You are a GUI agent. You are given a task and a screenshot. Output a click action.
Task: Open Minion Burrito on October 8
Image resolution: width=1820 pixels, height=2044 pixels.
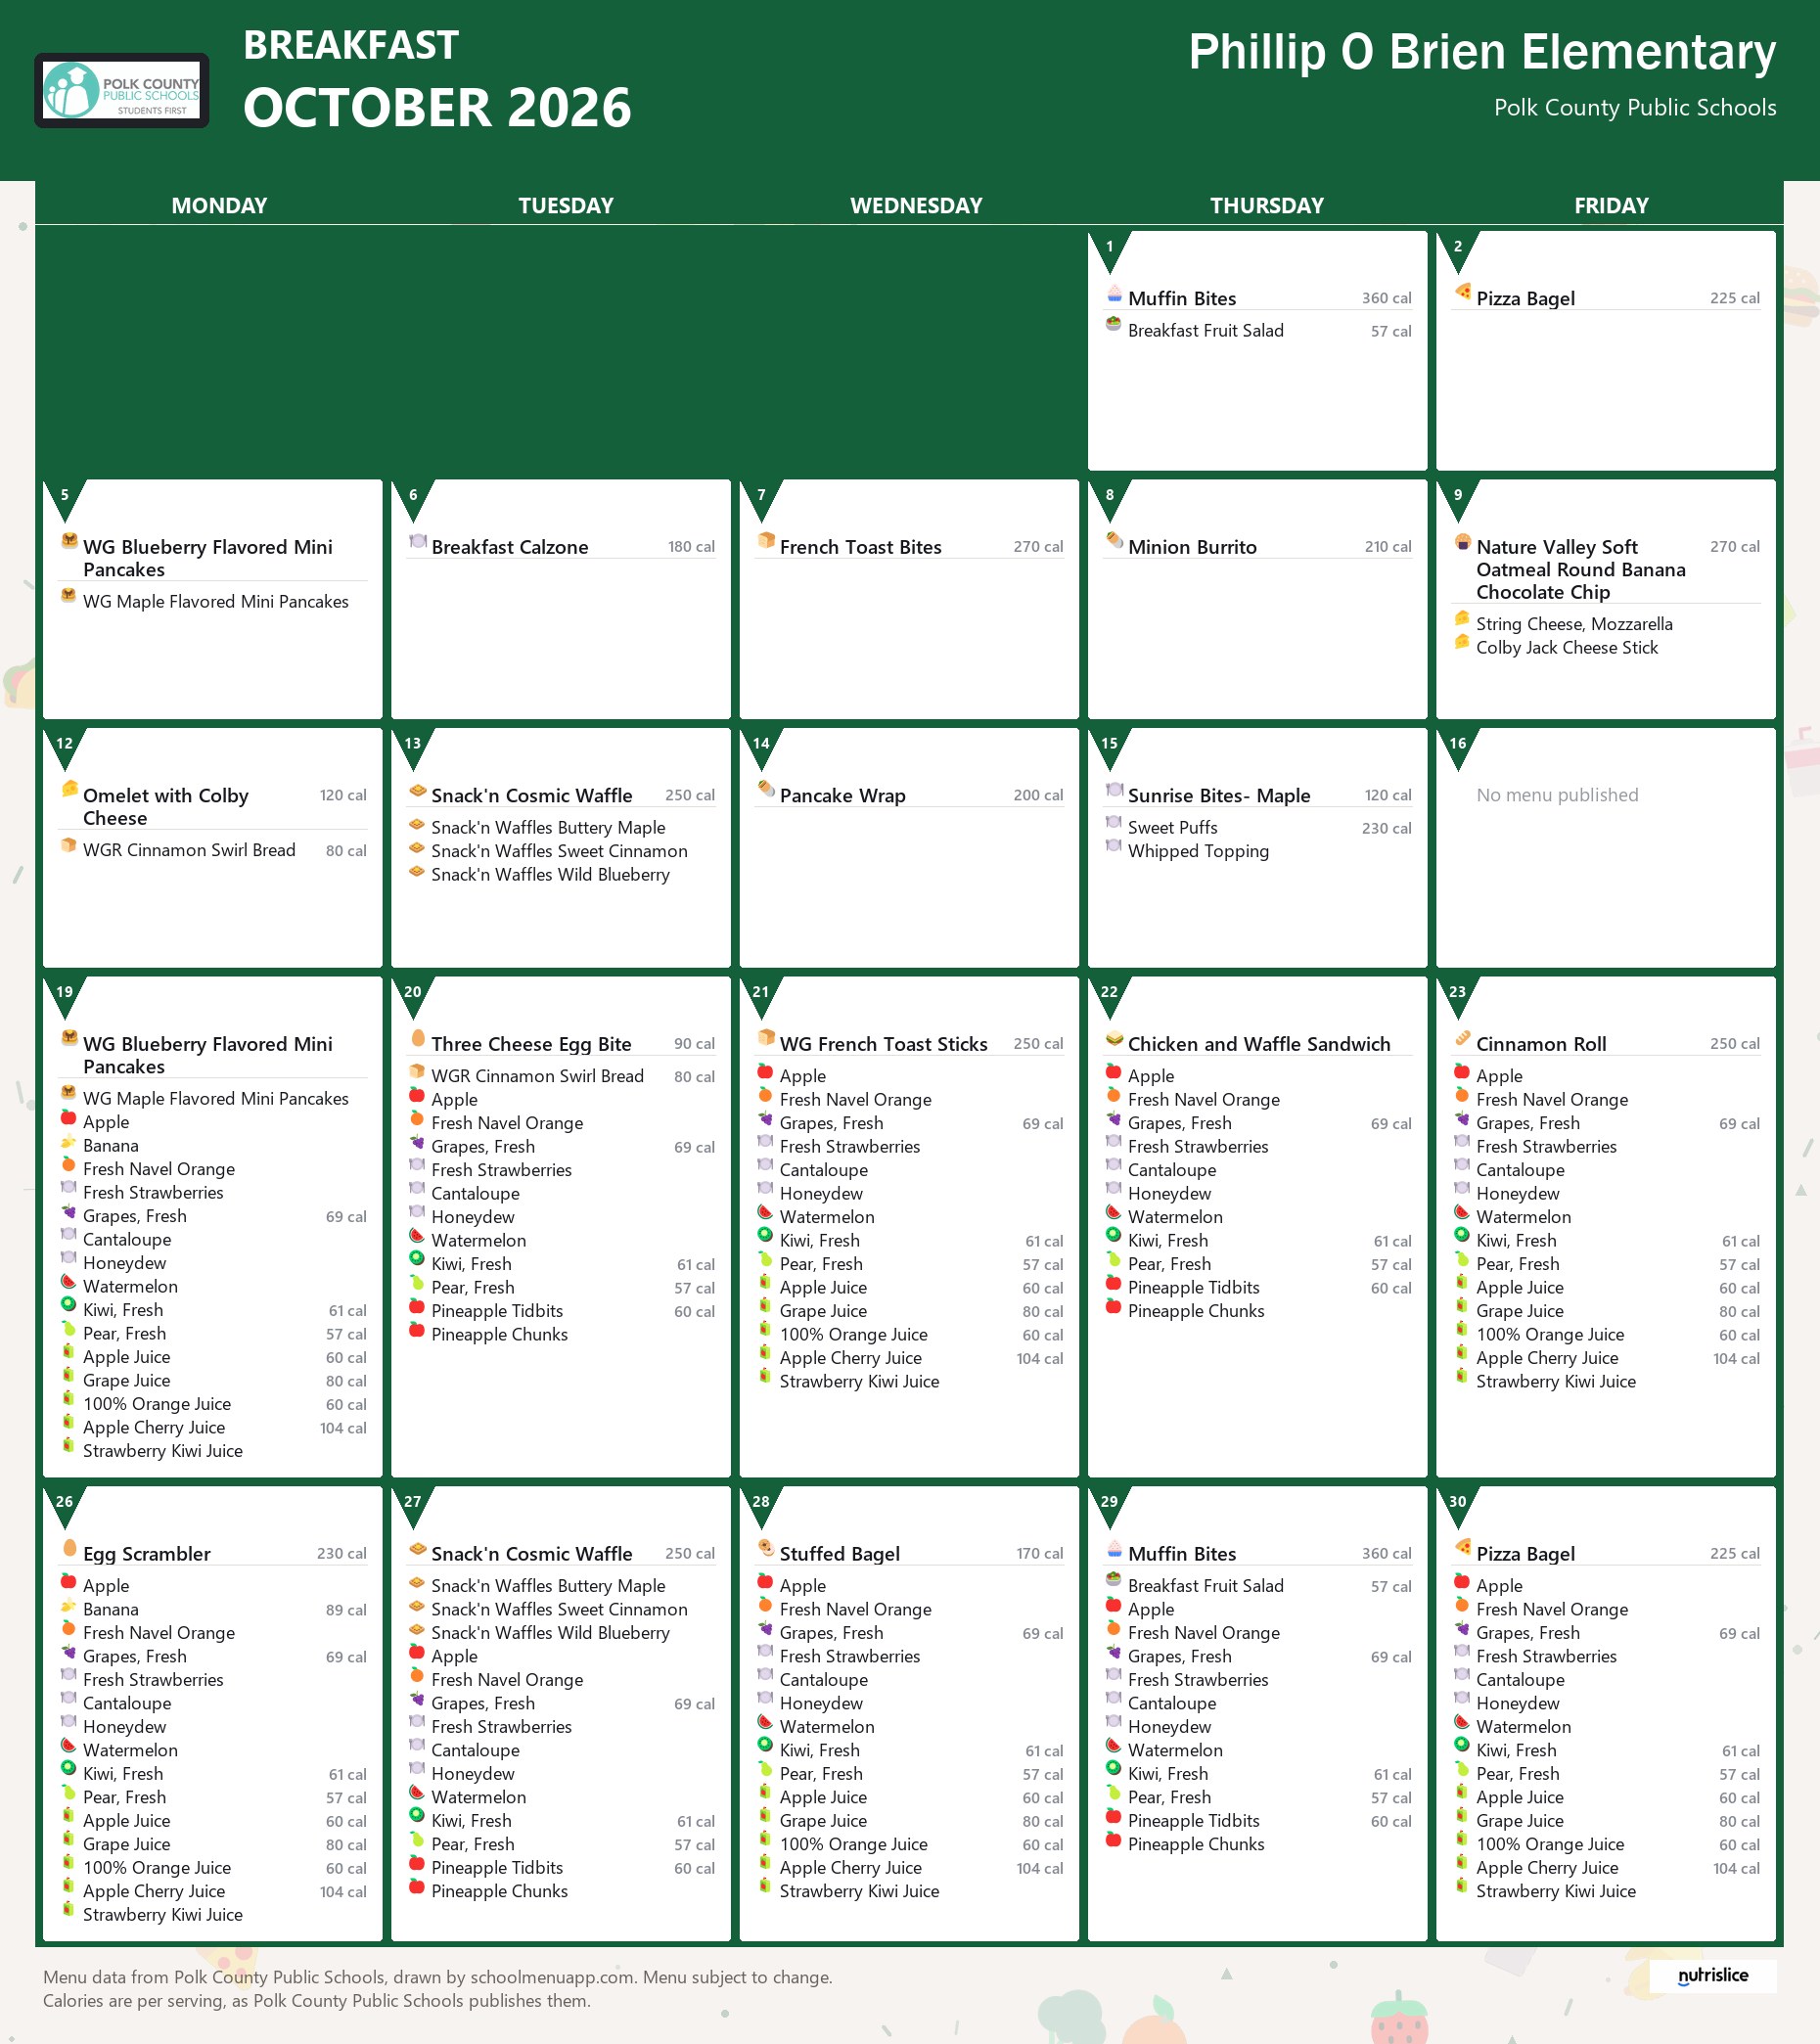click(1192, 547)
